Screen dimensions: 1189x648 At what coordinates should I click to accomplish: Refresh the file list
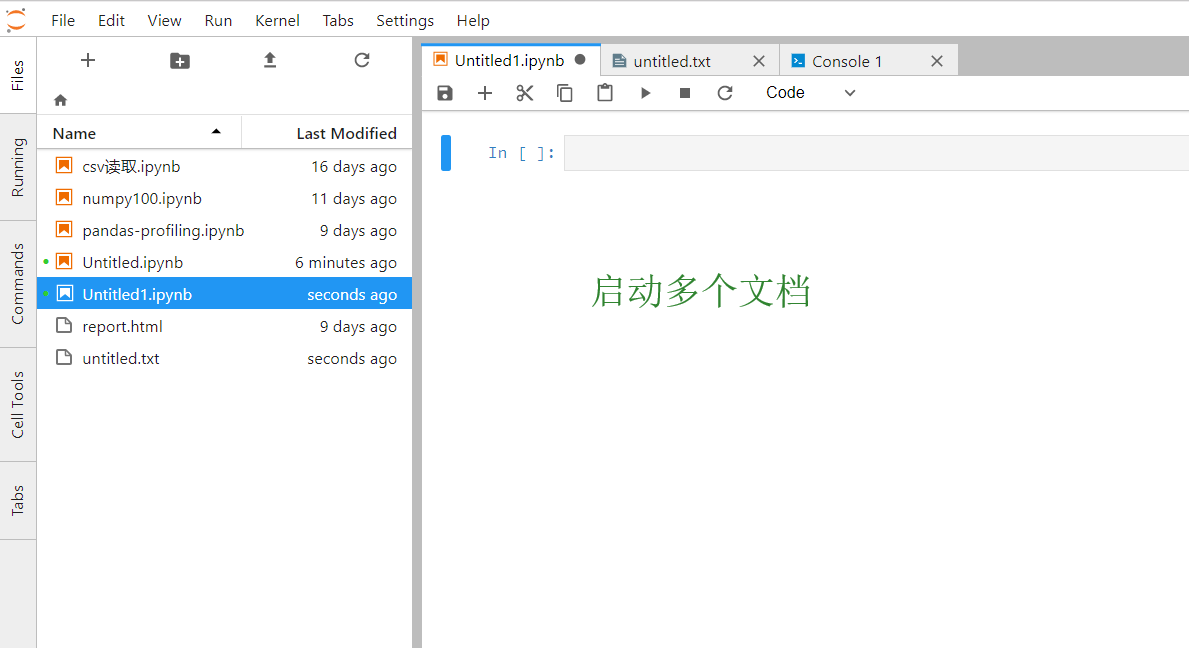coord(362,60)
